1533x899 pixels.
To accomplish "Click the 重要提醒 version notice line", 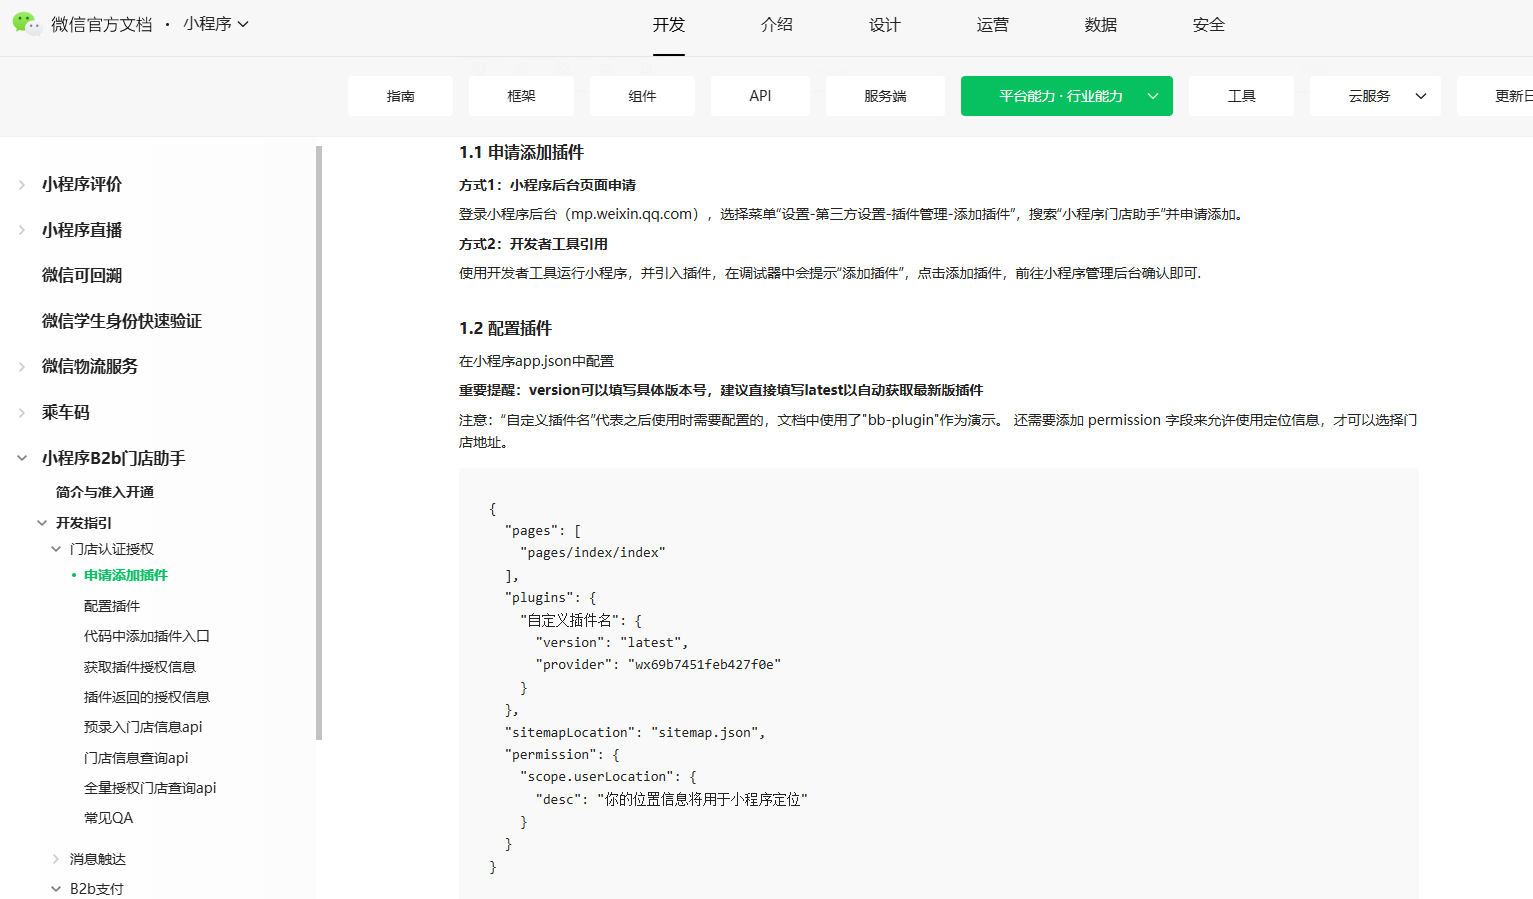I will [721, 390].
